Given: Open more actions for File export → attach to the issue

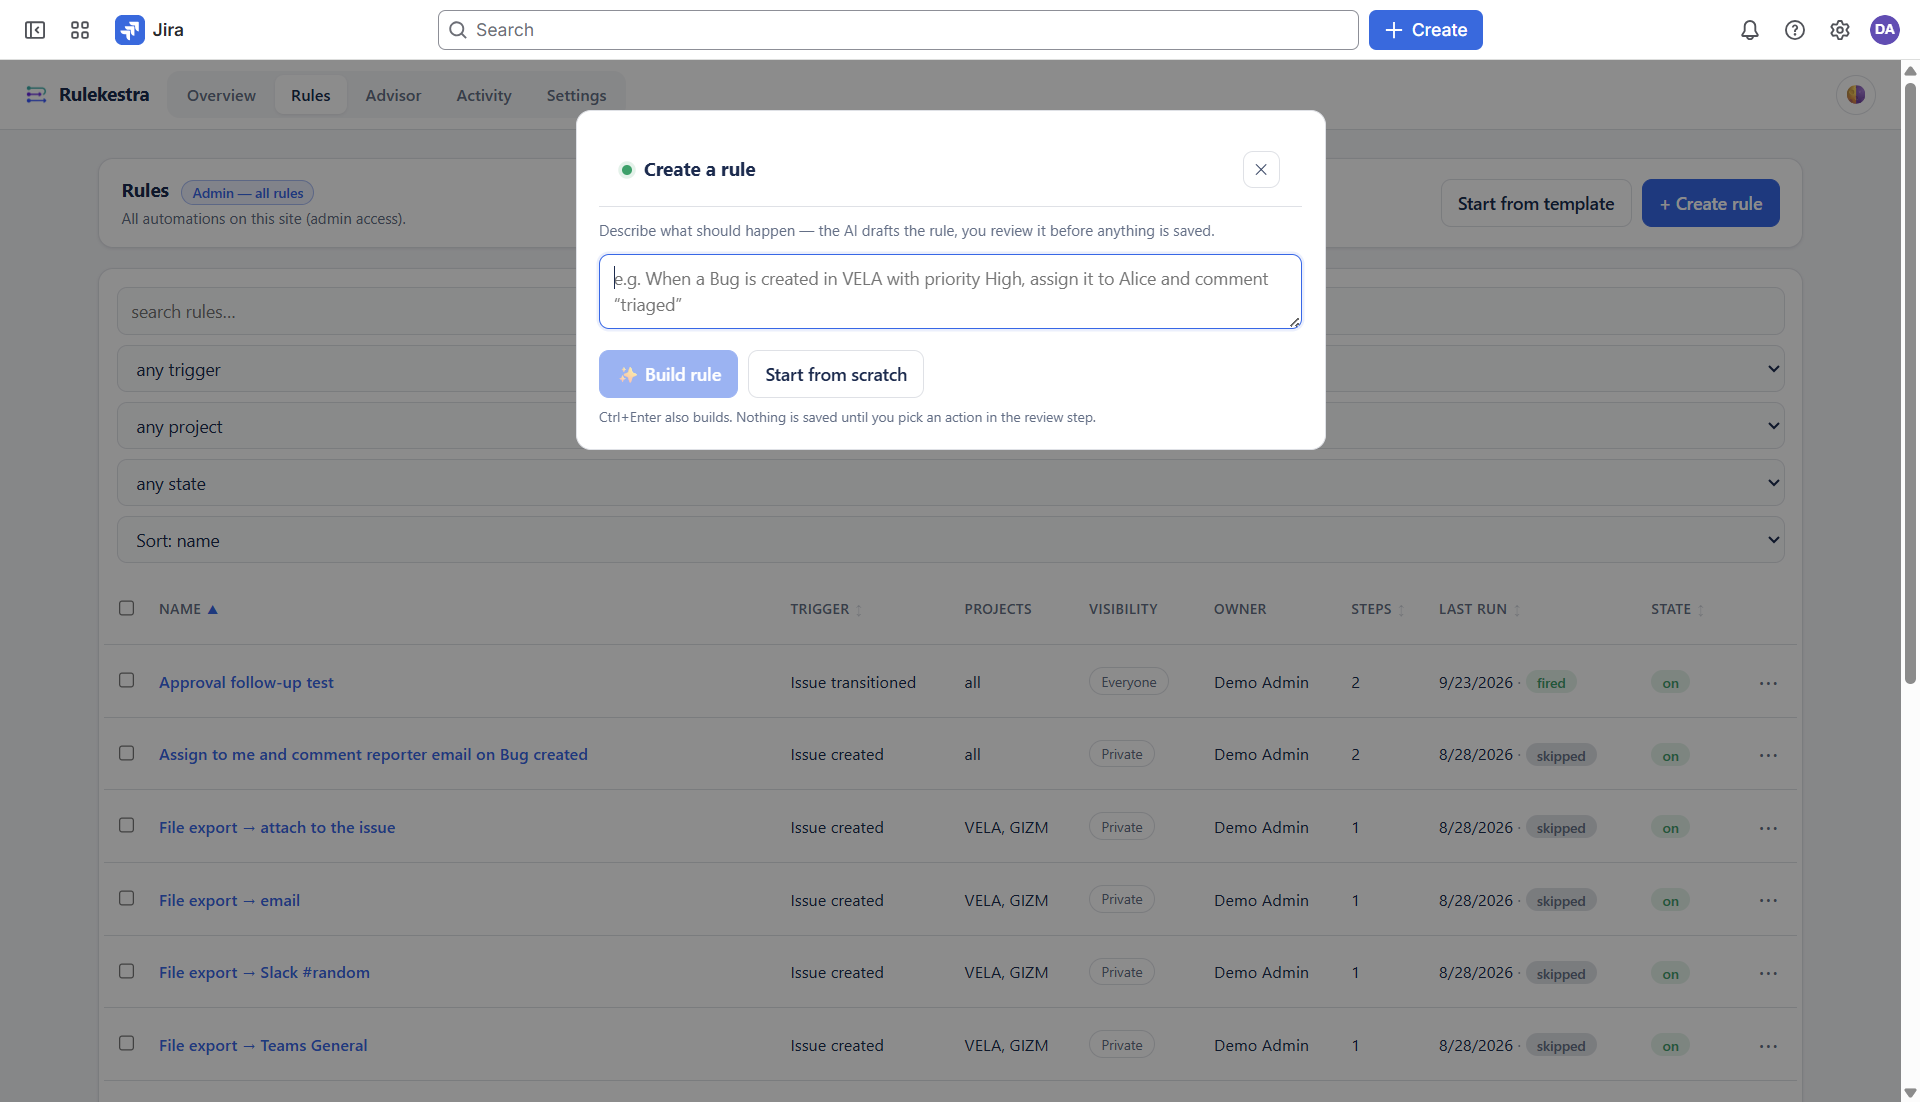Looking at the screenshot, I should click(x=1768, y=828).
